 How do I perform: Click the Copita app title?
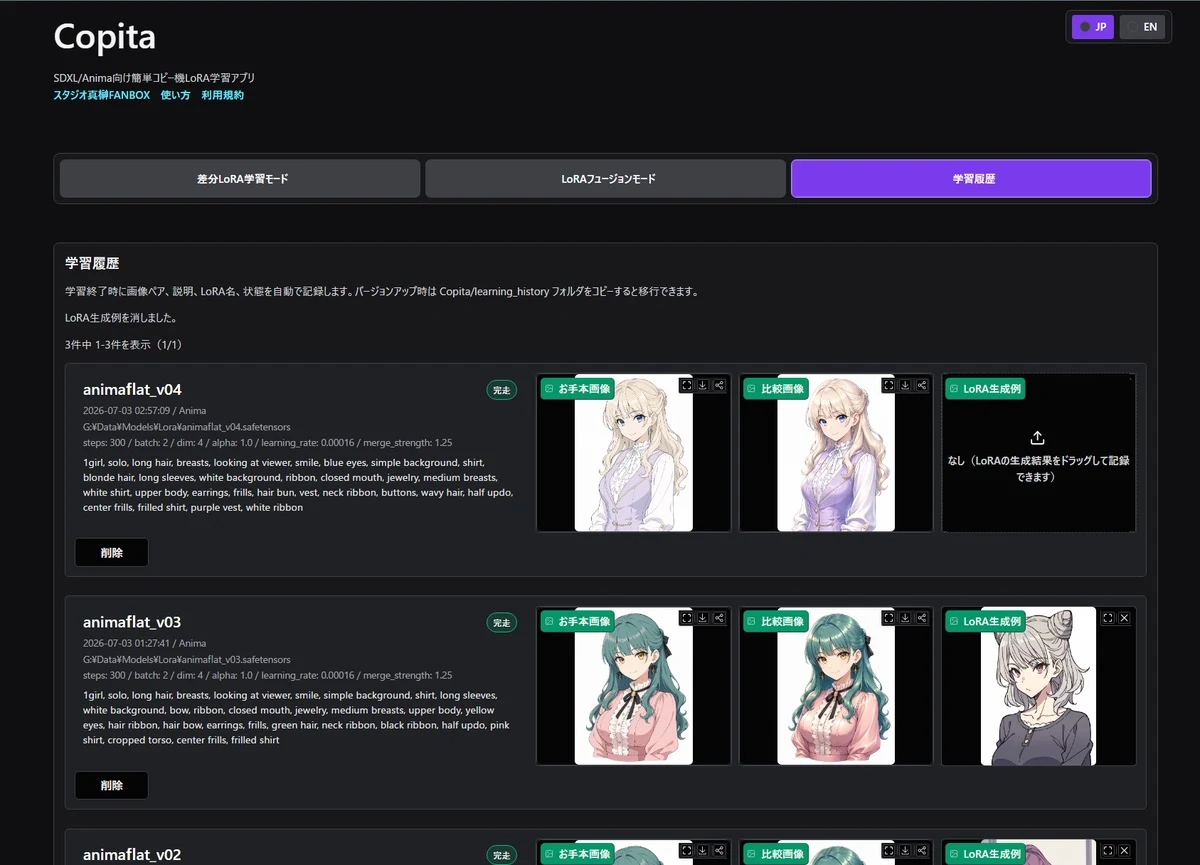[x=105, y=38]
